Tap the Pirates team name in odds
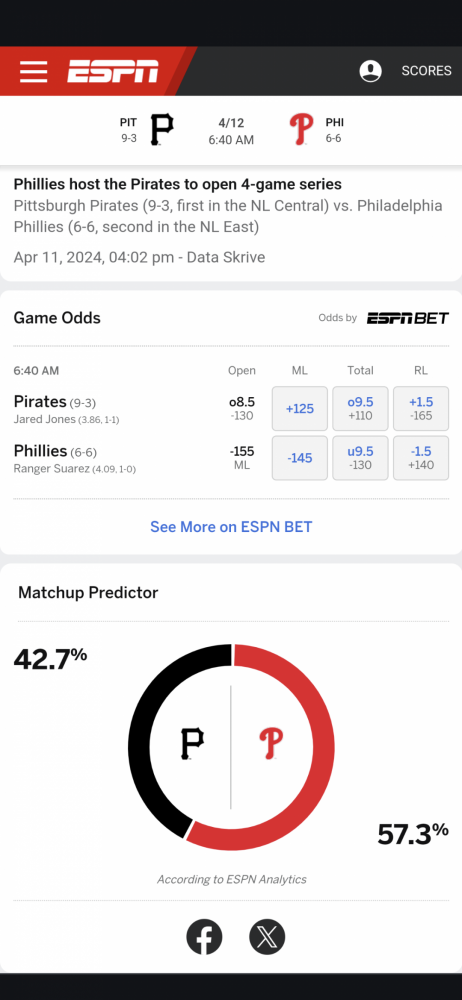Viewport: 462px width, 1000px height. point(40,402)
